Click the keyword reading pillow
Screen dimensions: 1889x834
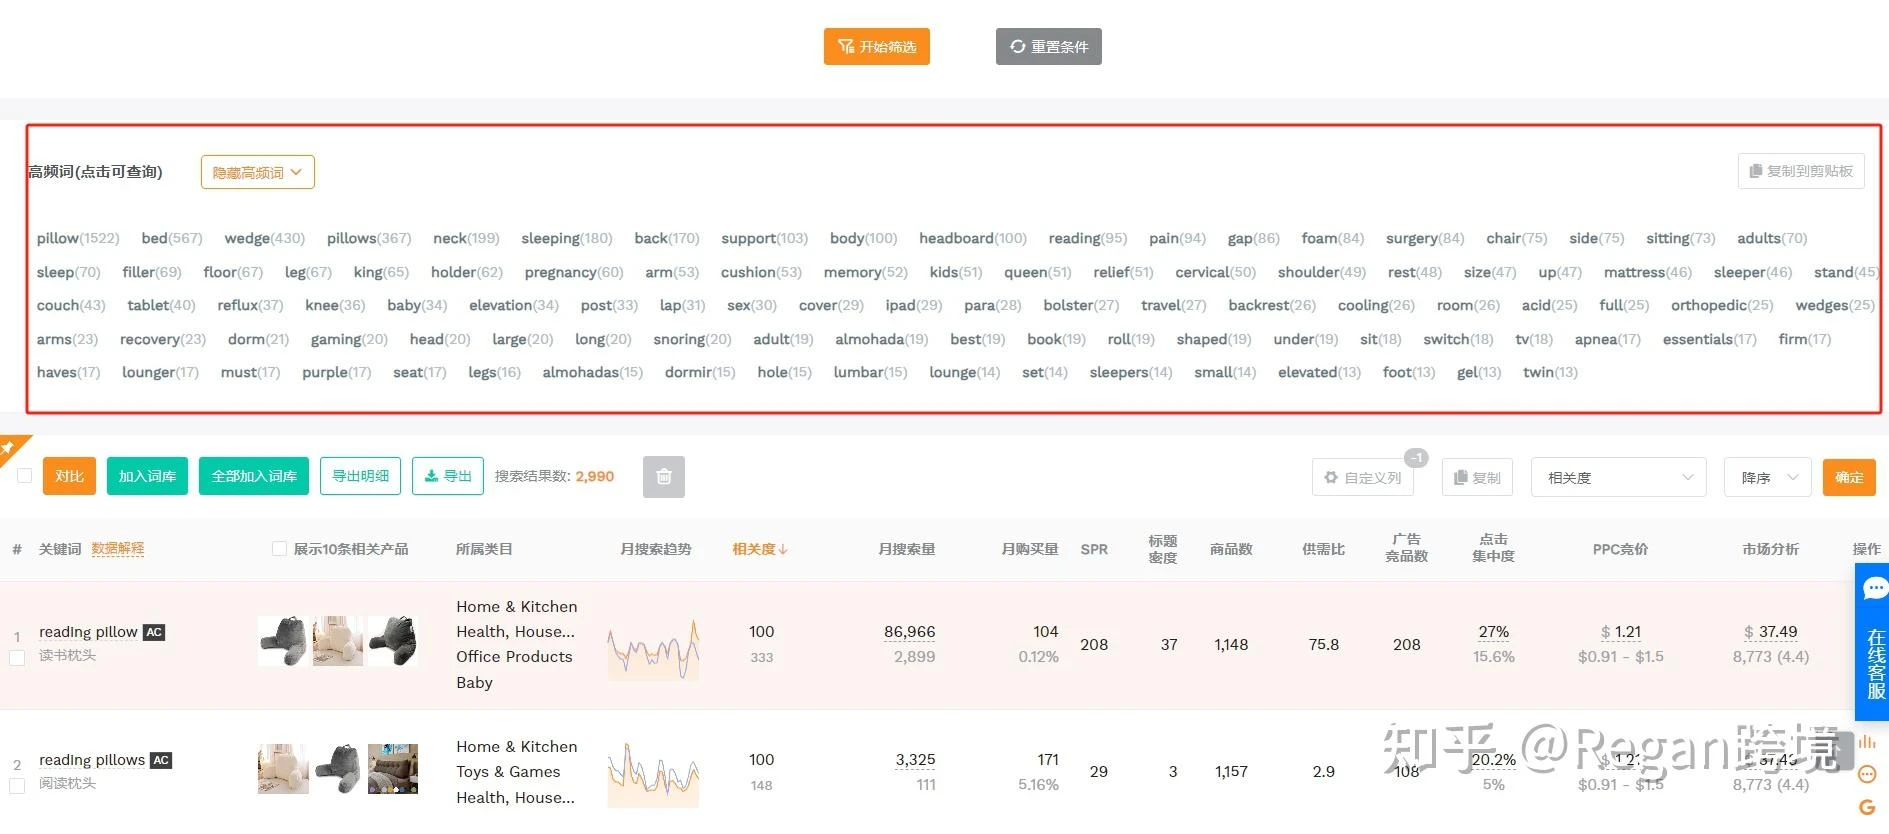(x=88, y=632)
